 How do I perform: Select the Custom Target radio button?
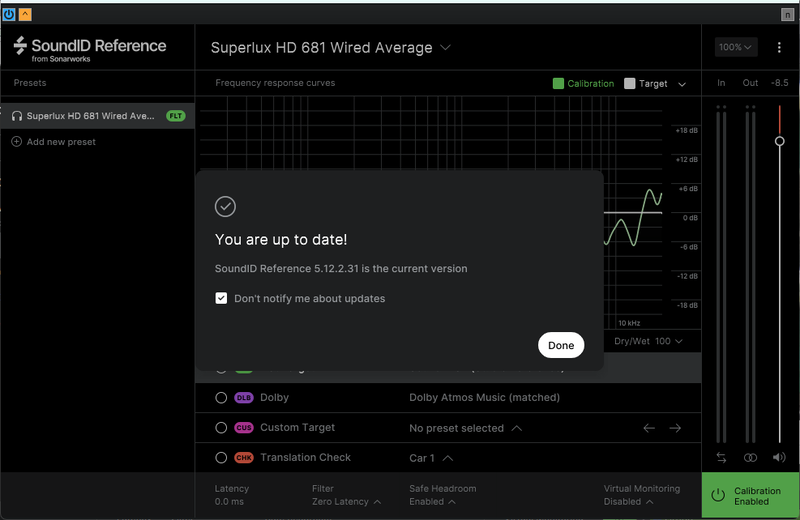[221, 428]
